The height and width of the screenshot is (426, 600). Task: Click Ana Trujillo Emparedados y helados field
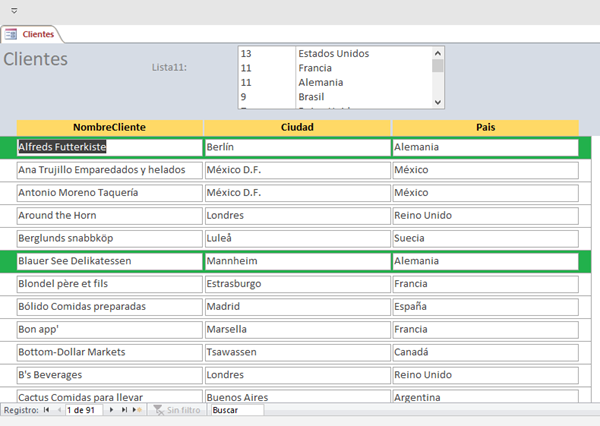tap(109, 170)
